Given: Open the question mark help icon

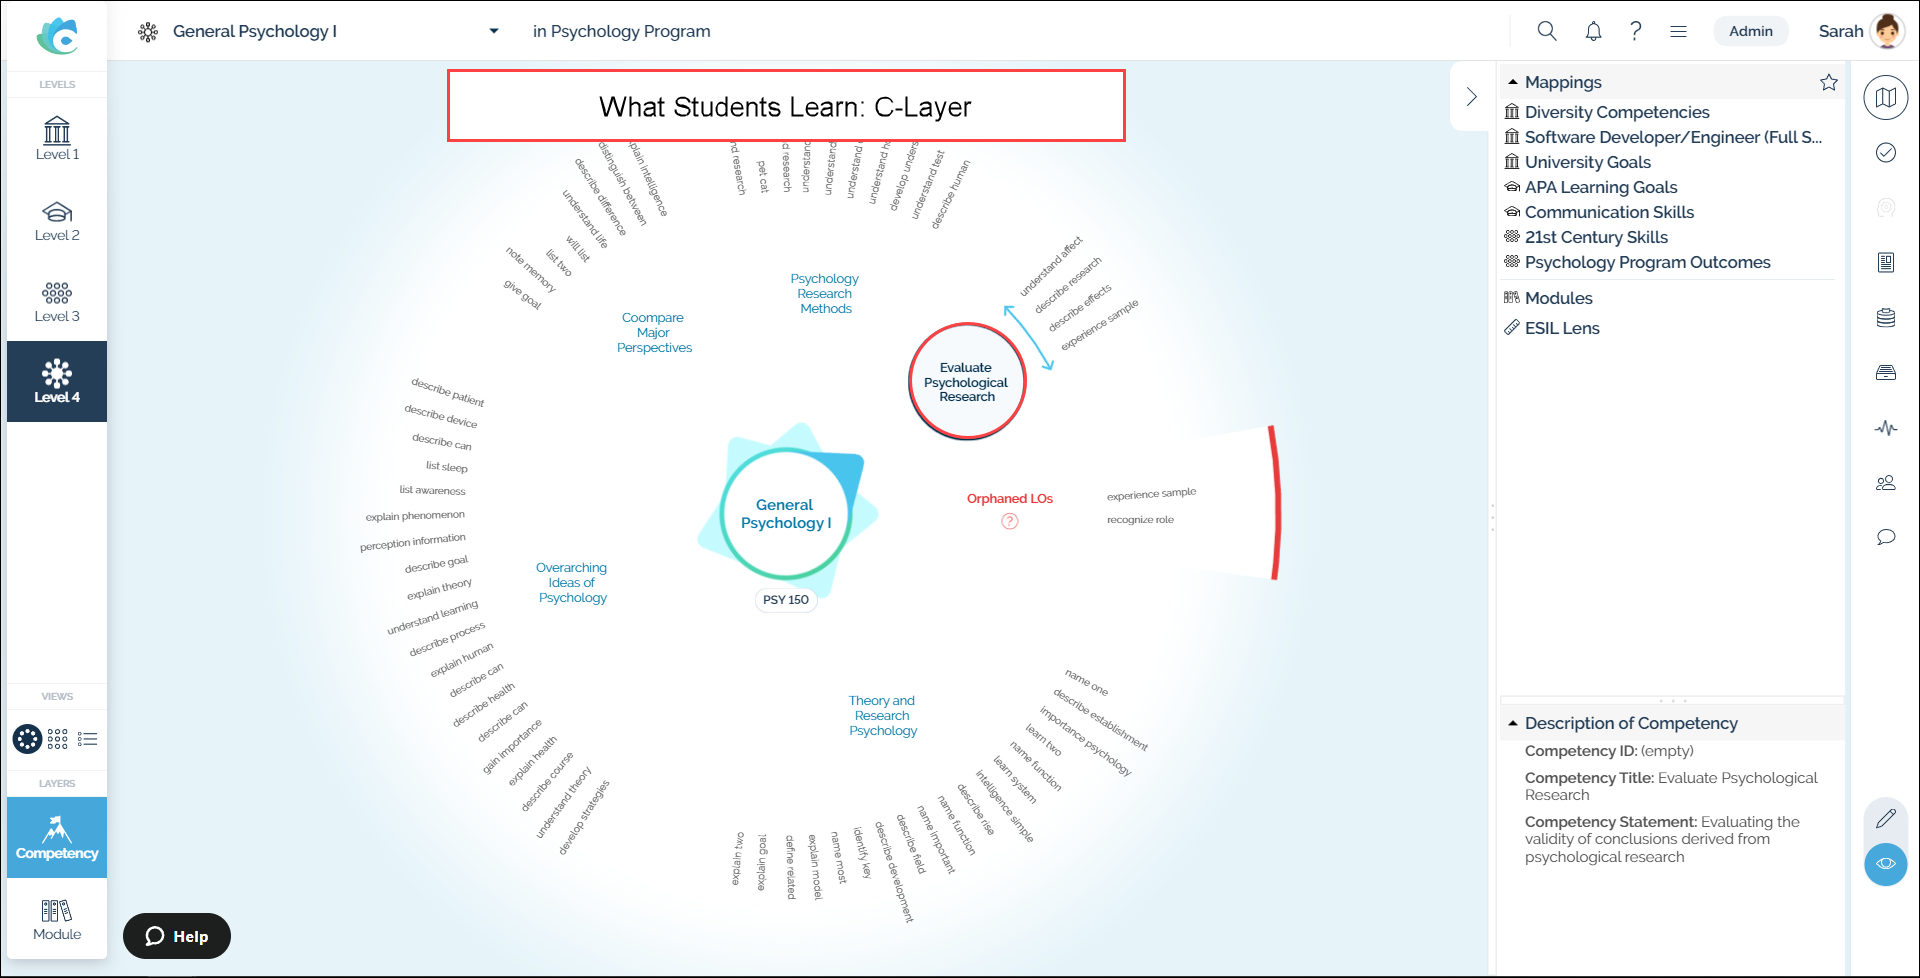Looking at the screenshot, I should tap(1636, 31).
